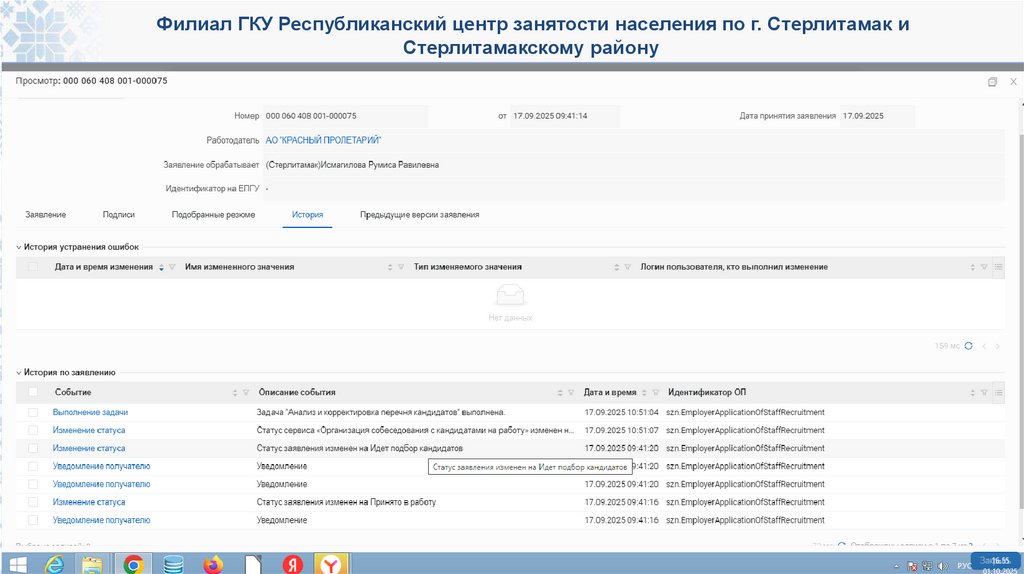The width and height of the screenshot is (1024, 574).
Task: Sort by 'Дата и время' column
Action: pyautogui.click(x=645, y=392)
